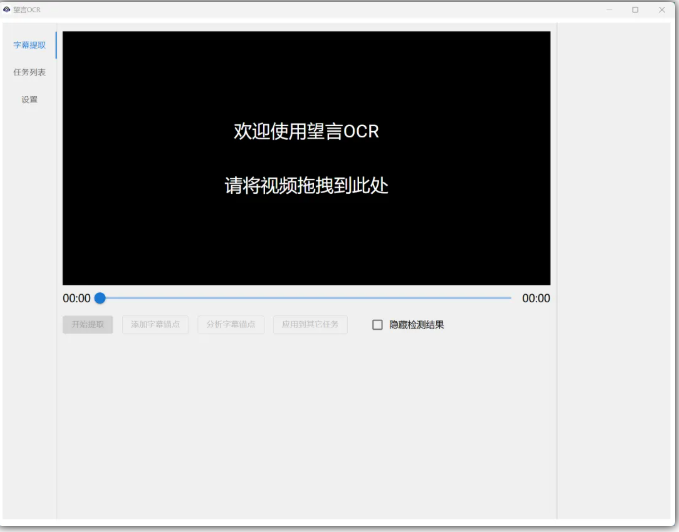Close the 望言OCR window
The height and width of the screenshot is (532, 679).
coord(662,10)
